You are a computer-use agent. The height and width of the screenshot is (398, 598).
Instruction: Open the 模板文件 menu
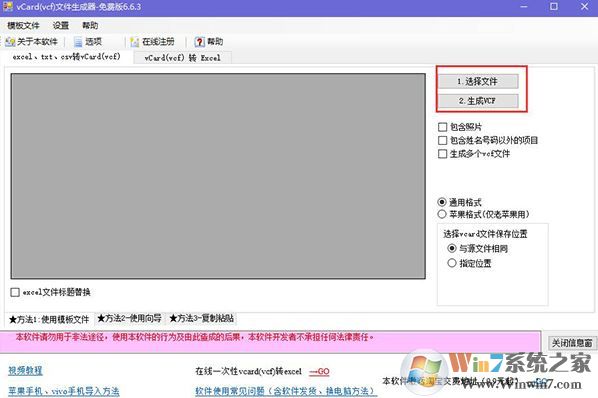coord(23,26)
